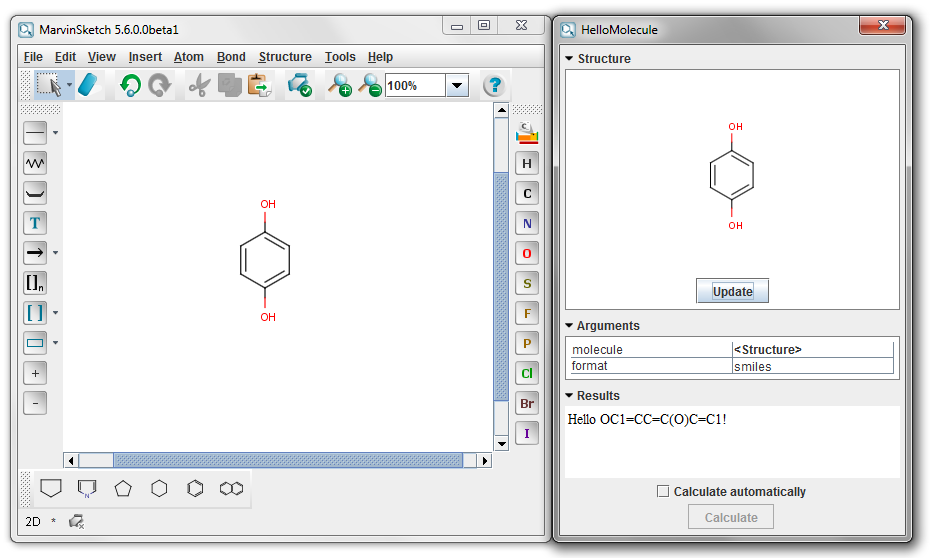Collapse the Arguments section

(570, 325)
